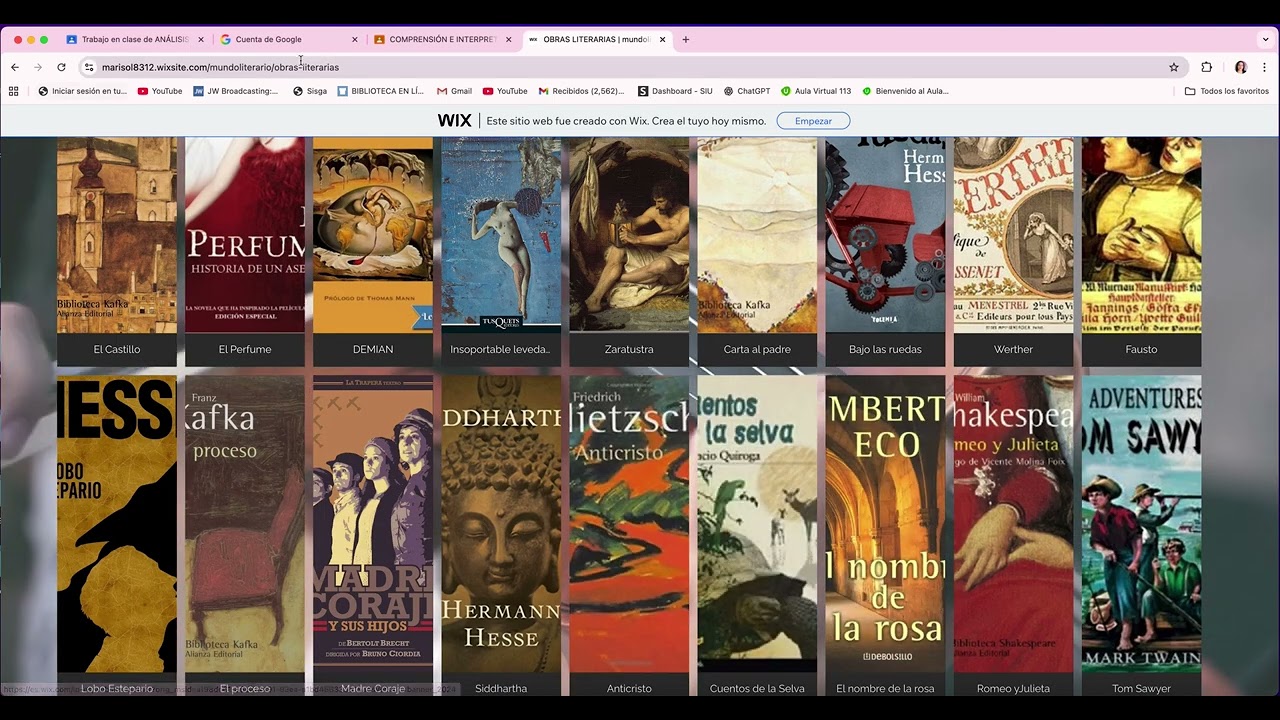Close the Cuenta de Google tab
Screen dimensions: 1280x720
354,40
